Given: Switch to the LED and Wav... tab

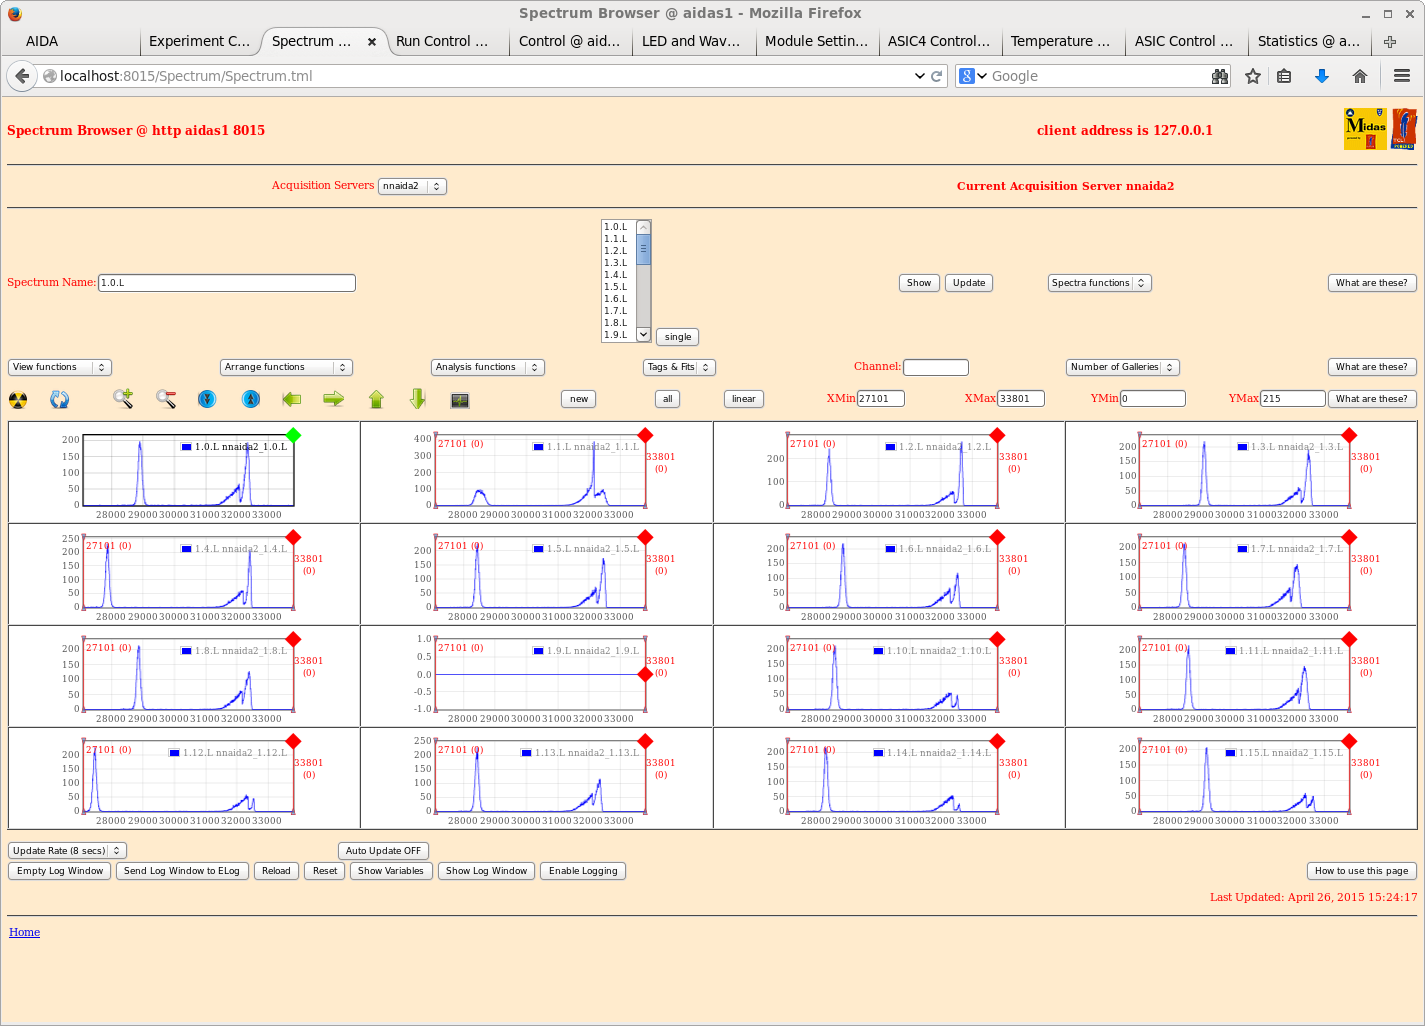Looking at the screenshot, I should tap(694, 41).
